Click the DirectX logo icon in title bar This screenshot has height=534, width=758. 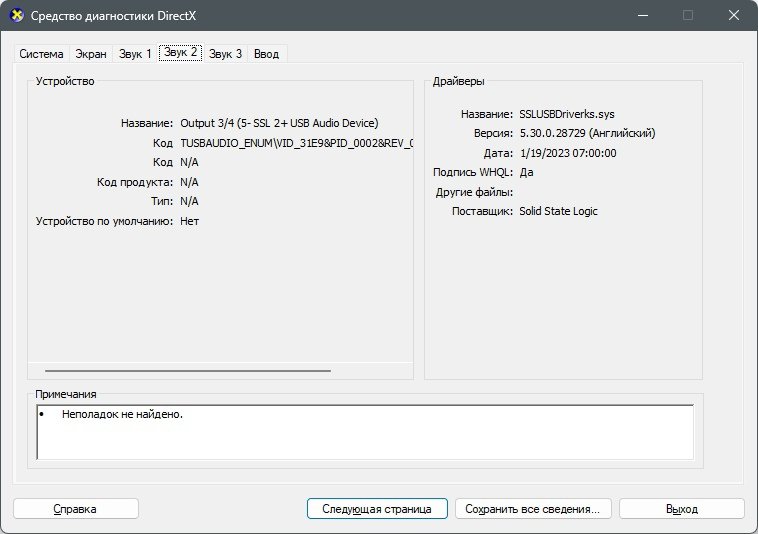[16, 15]
